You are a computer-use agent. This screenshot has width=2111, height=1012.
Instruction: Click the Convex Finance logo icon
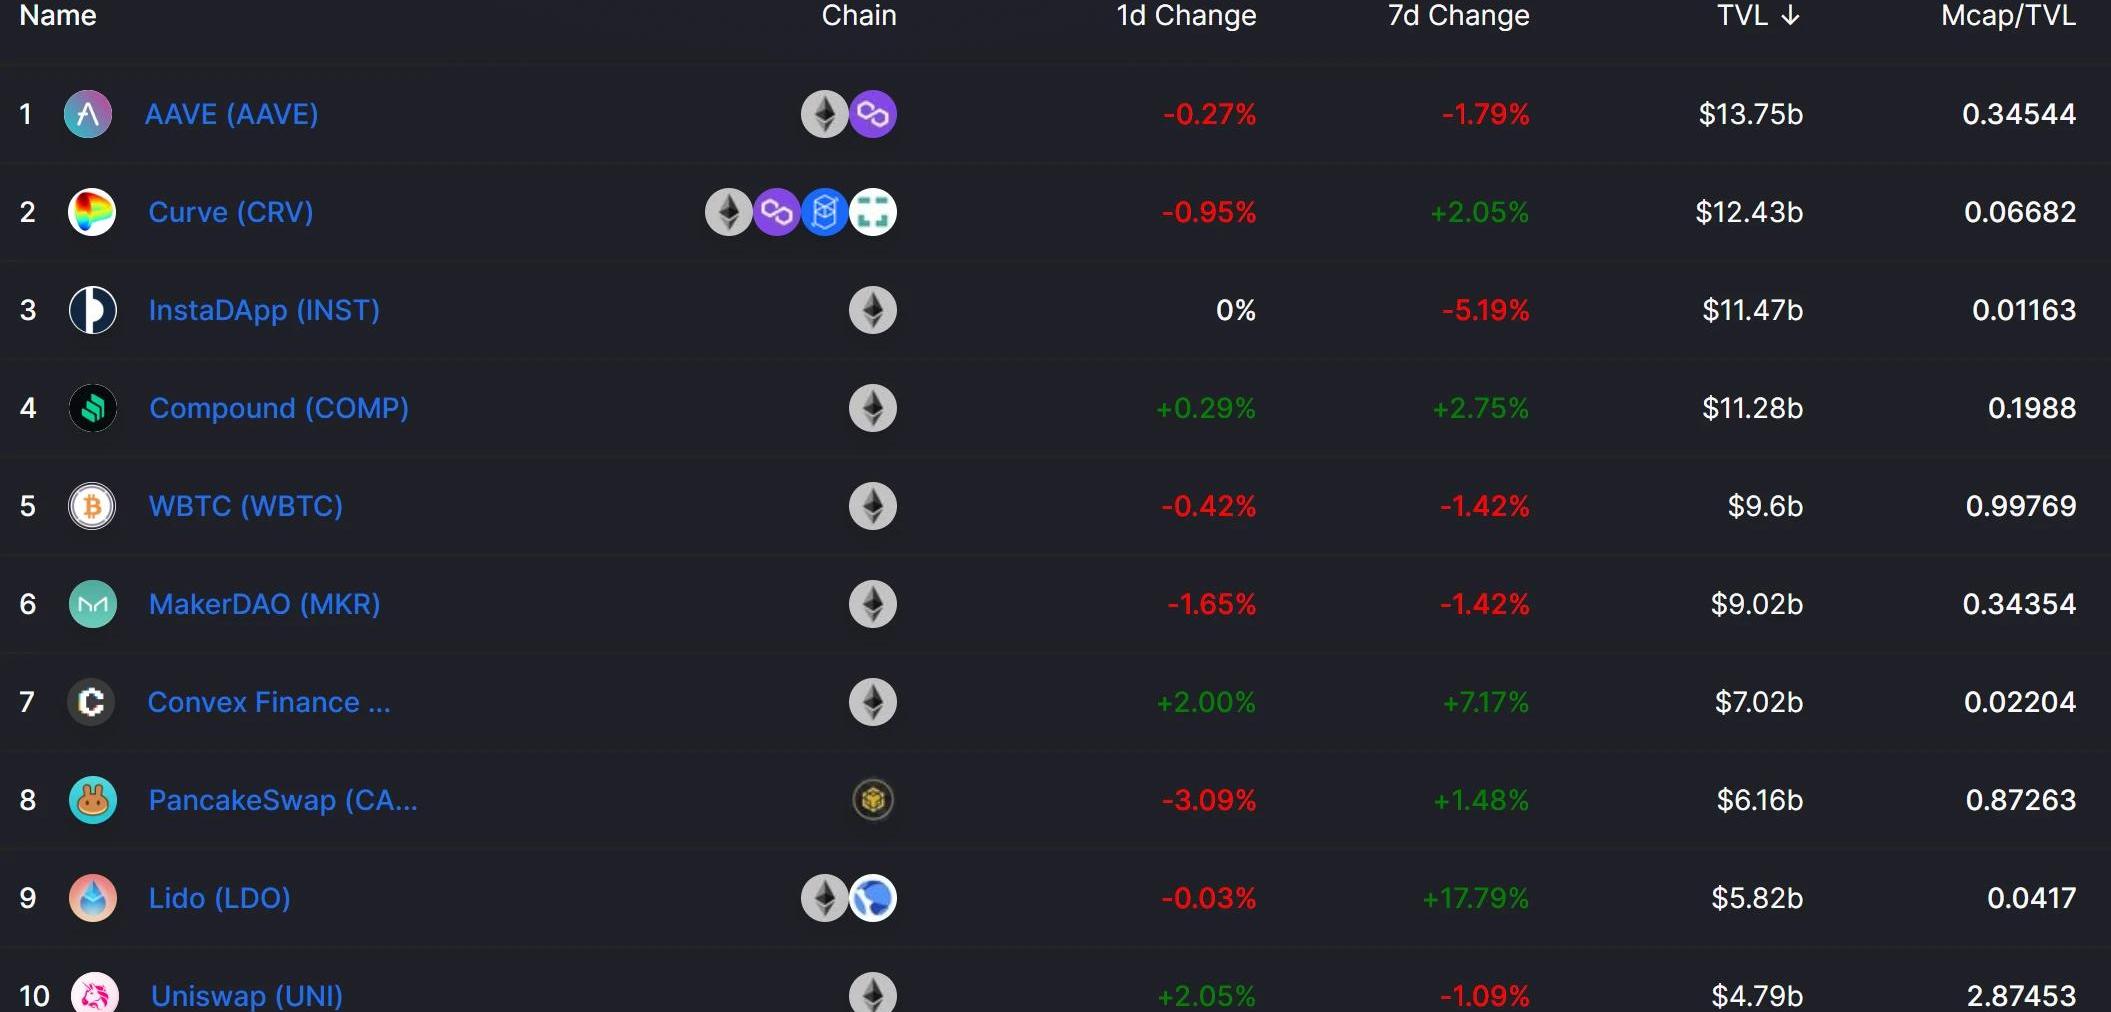point(91,702)
